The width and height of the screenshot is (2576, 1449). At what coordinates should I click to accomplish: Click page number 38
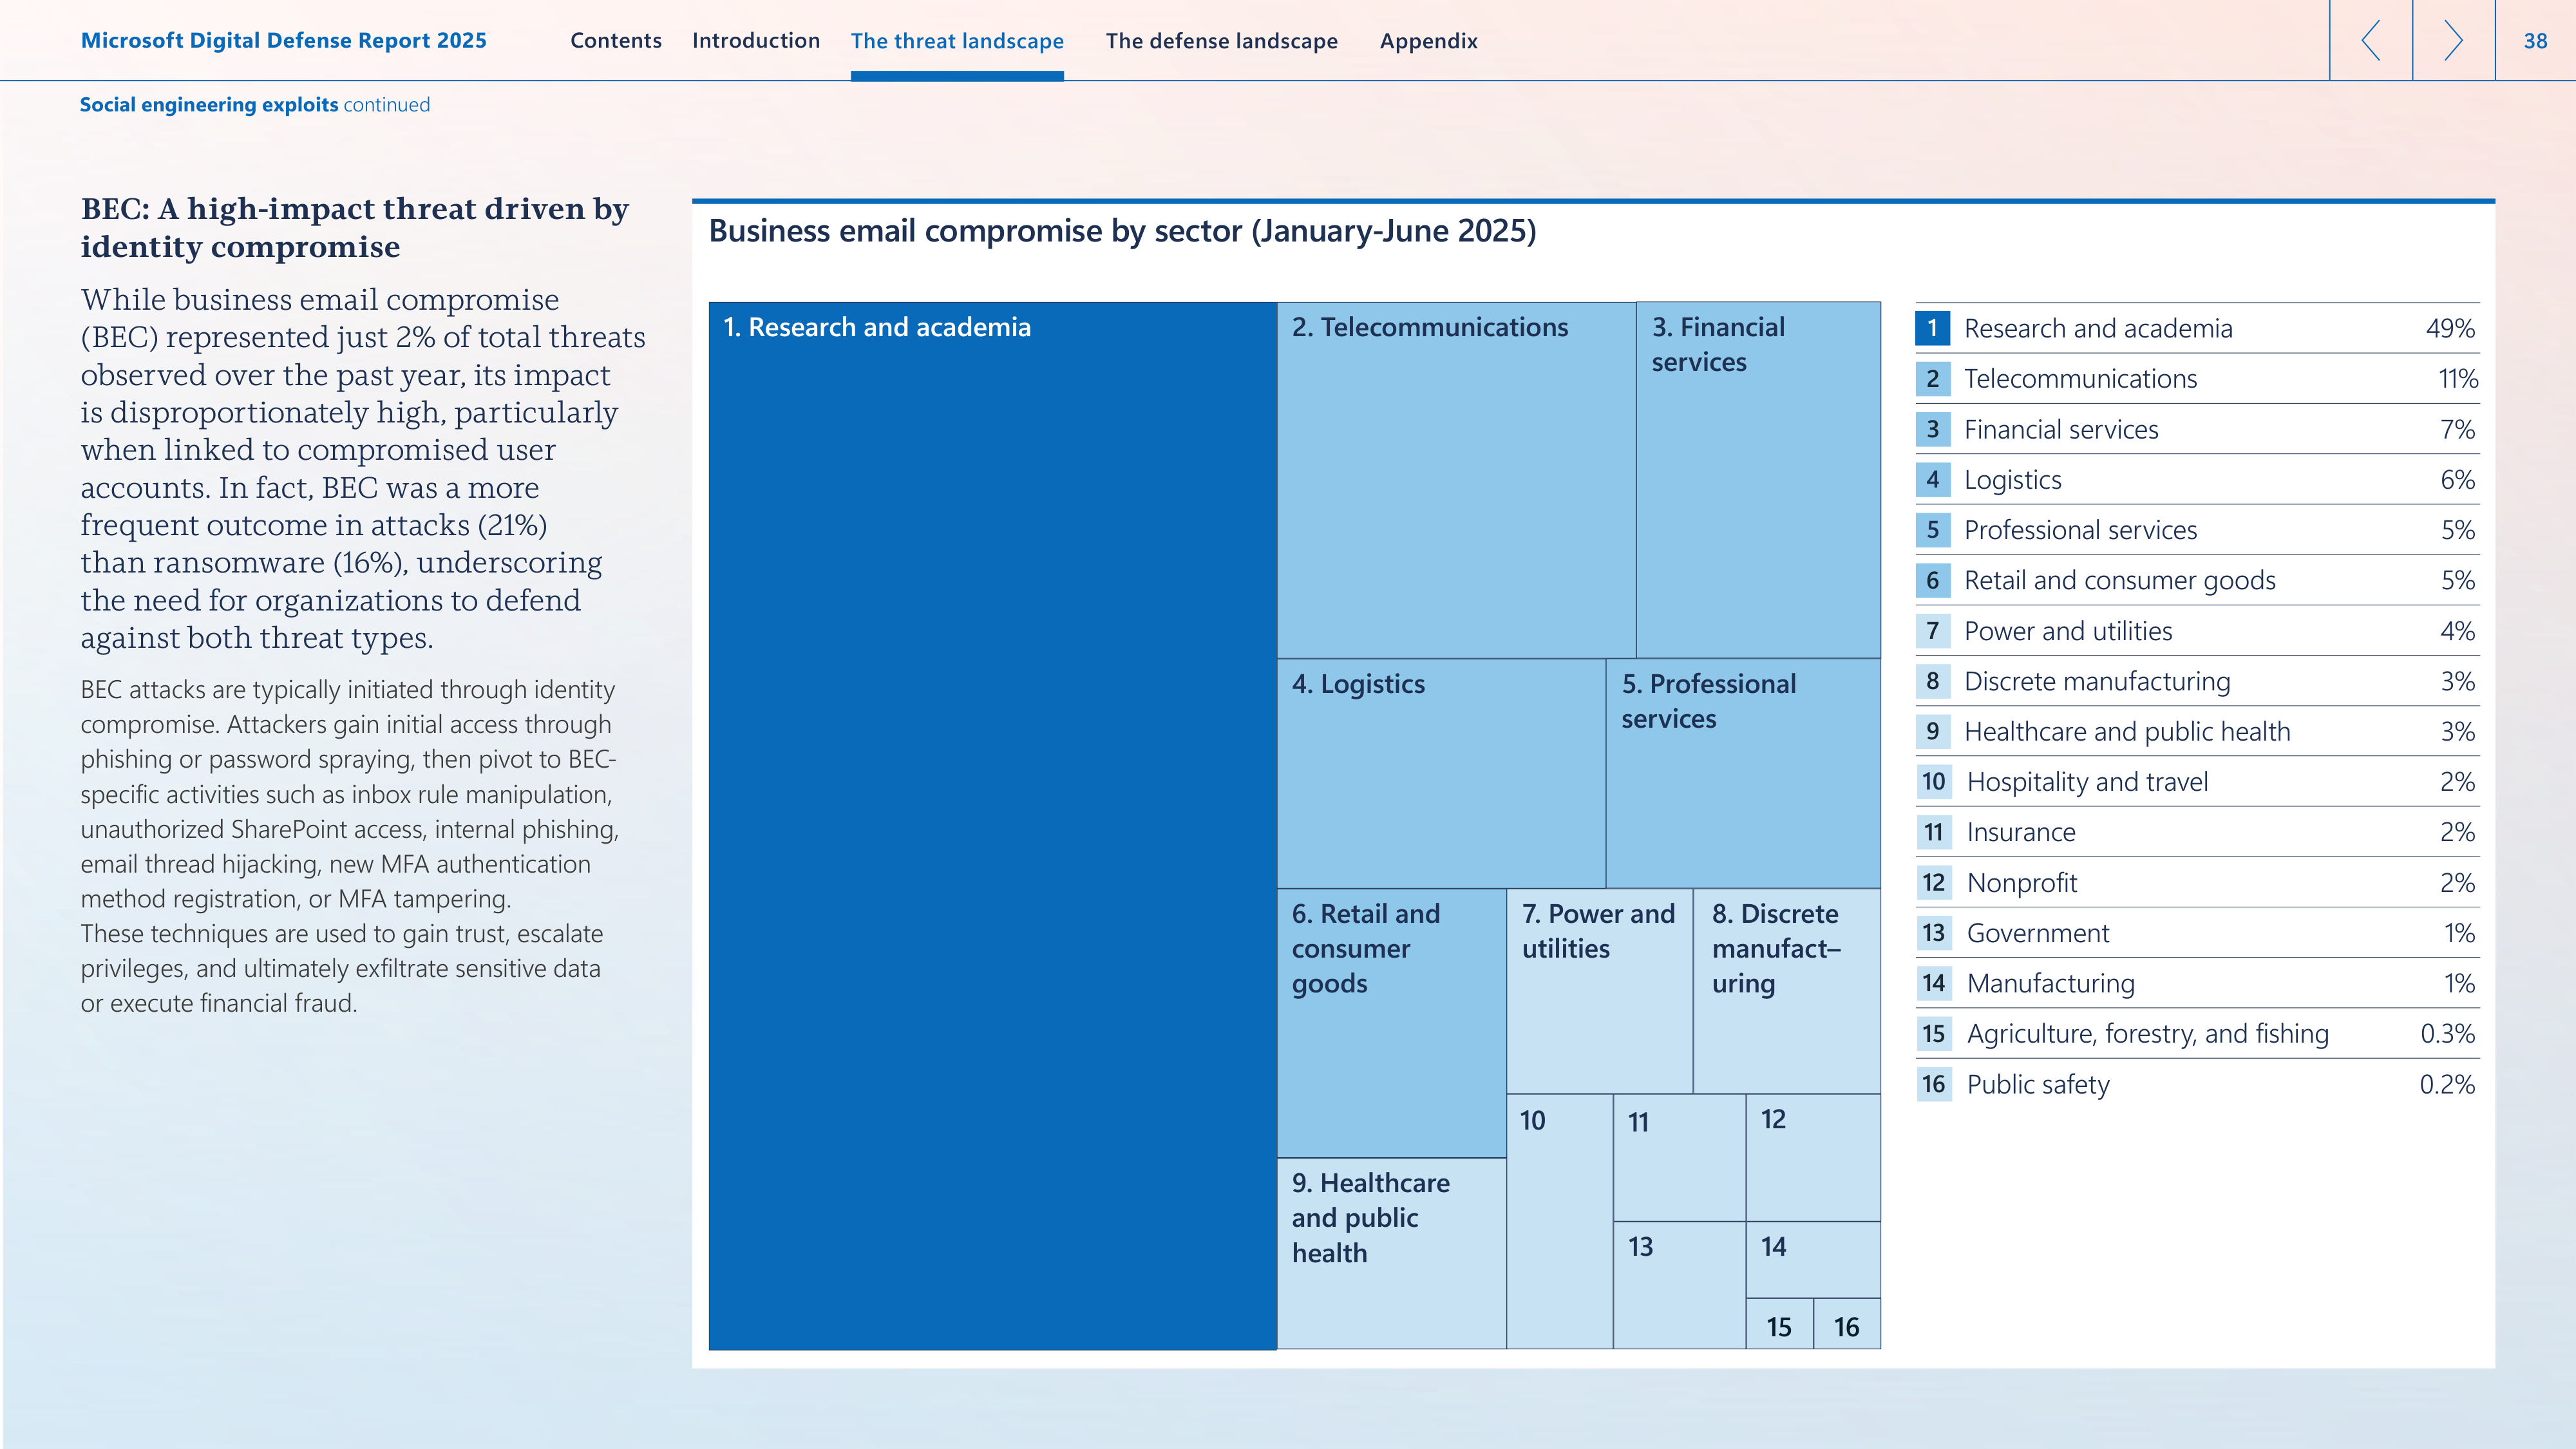(2535, 41)
